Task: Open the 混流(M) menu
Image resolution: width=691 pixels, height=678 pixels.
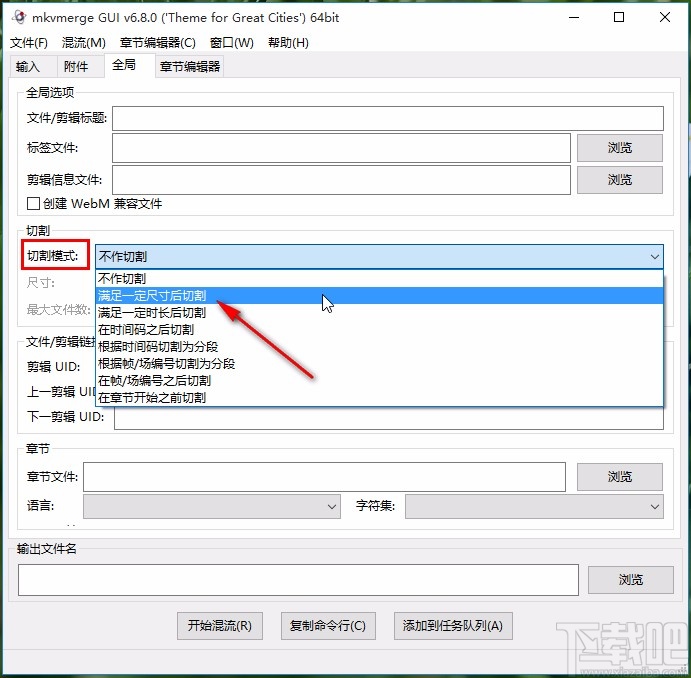Action: point(84,43)
